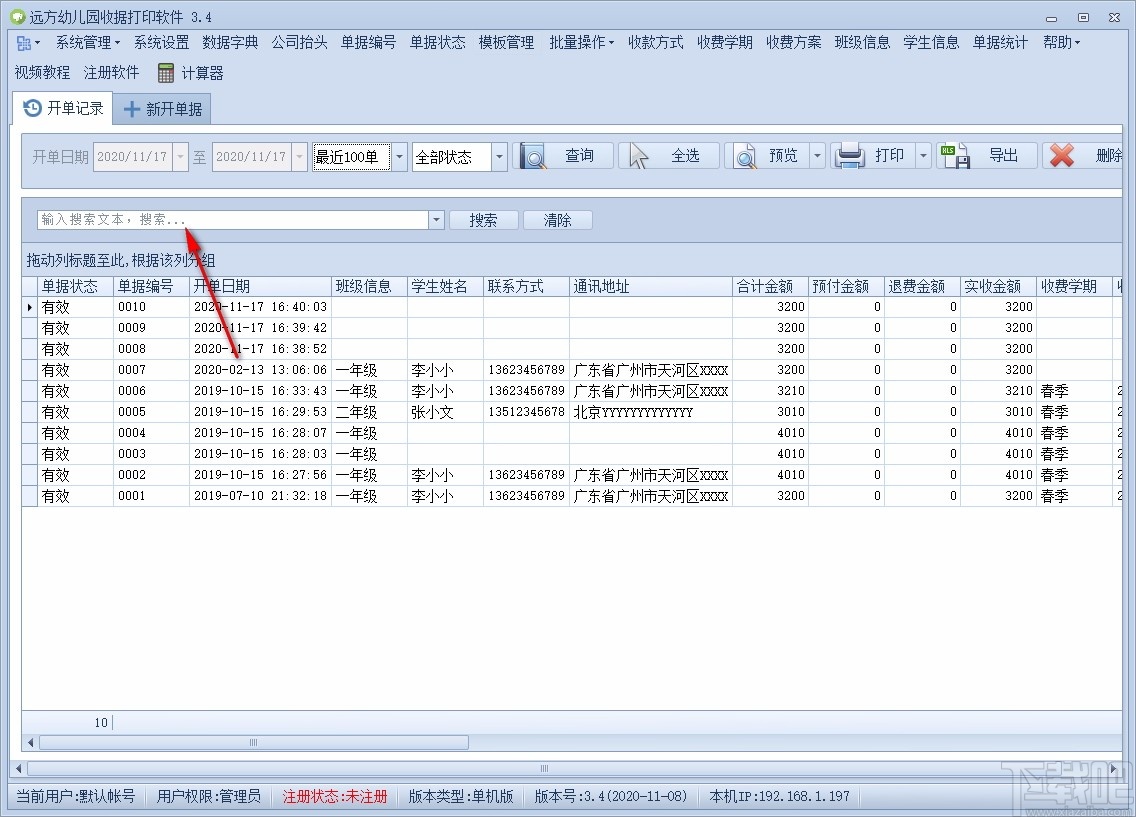Open 注册软件 menu item
Screen dimensions: 1136x817
(x=111, y=72)
